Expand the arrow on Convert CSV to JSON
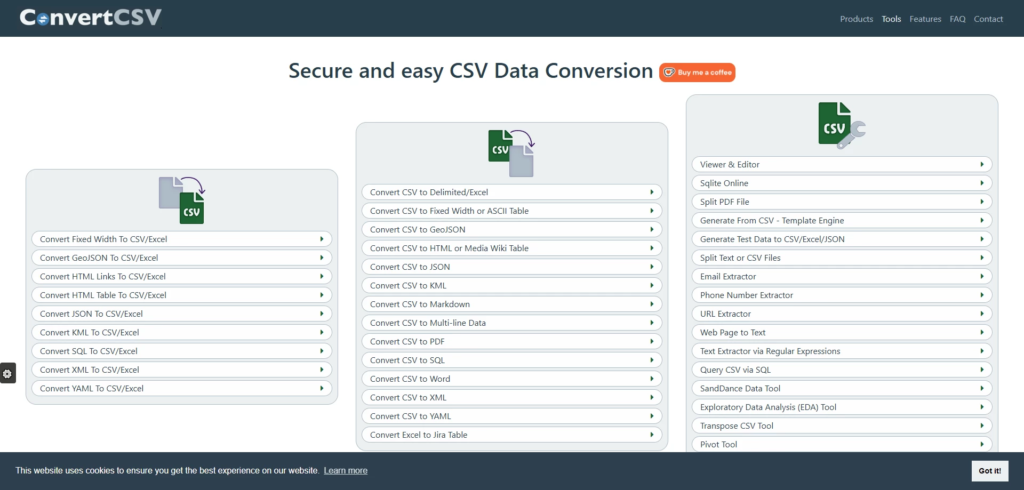 [652, 267]
